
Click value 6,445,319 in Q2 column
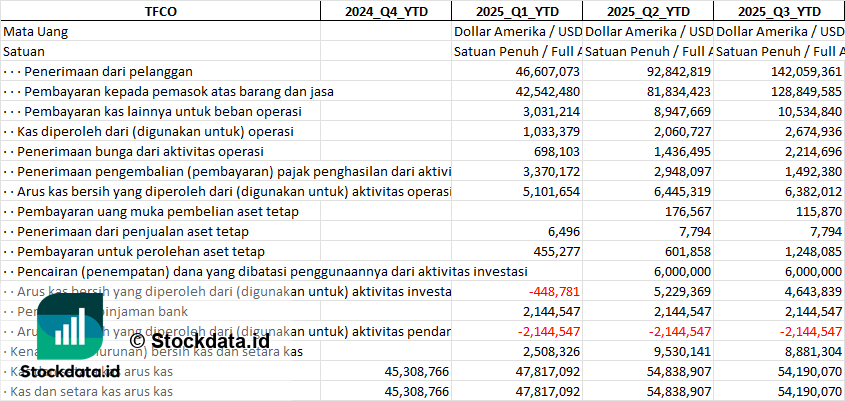pos(680,192)
